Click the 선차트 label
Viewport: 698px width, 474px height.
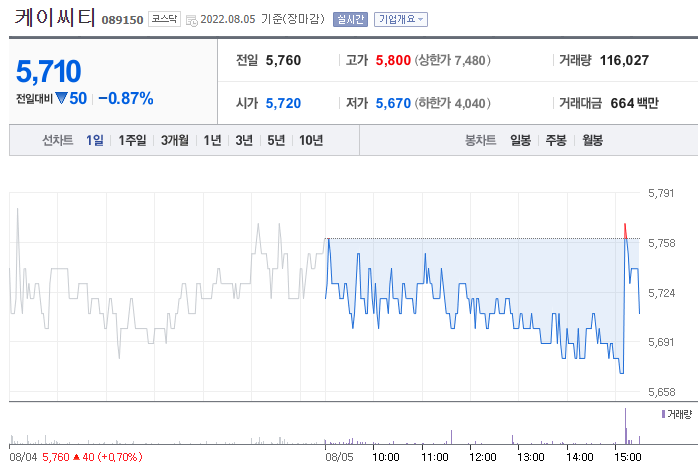[x=57, y=141]
